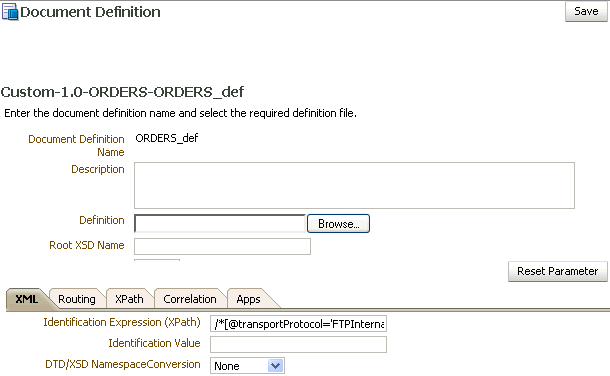Image resolution: width=610 pixels, height=376 pixels.
Task: Open the DTD/XSD NamespaceConversion dropdown
Action: [247, 366]
